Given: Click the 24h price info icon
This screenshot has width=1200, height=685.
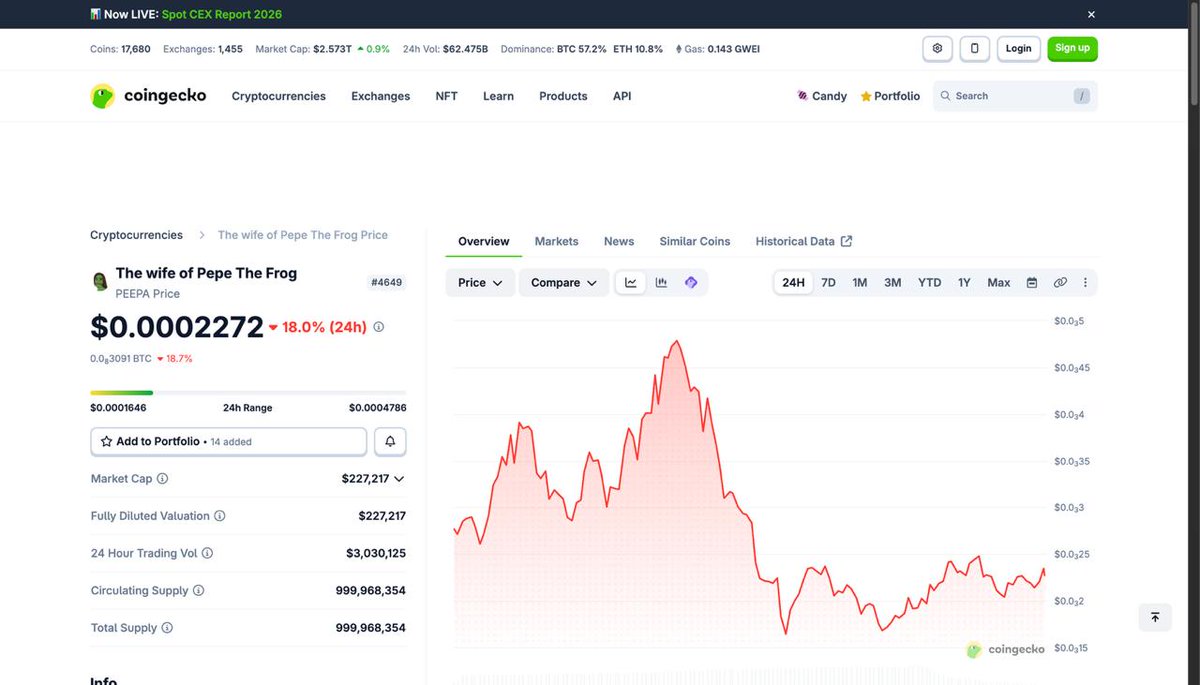Looking at the screenshot, I should [378, 327].
